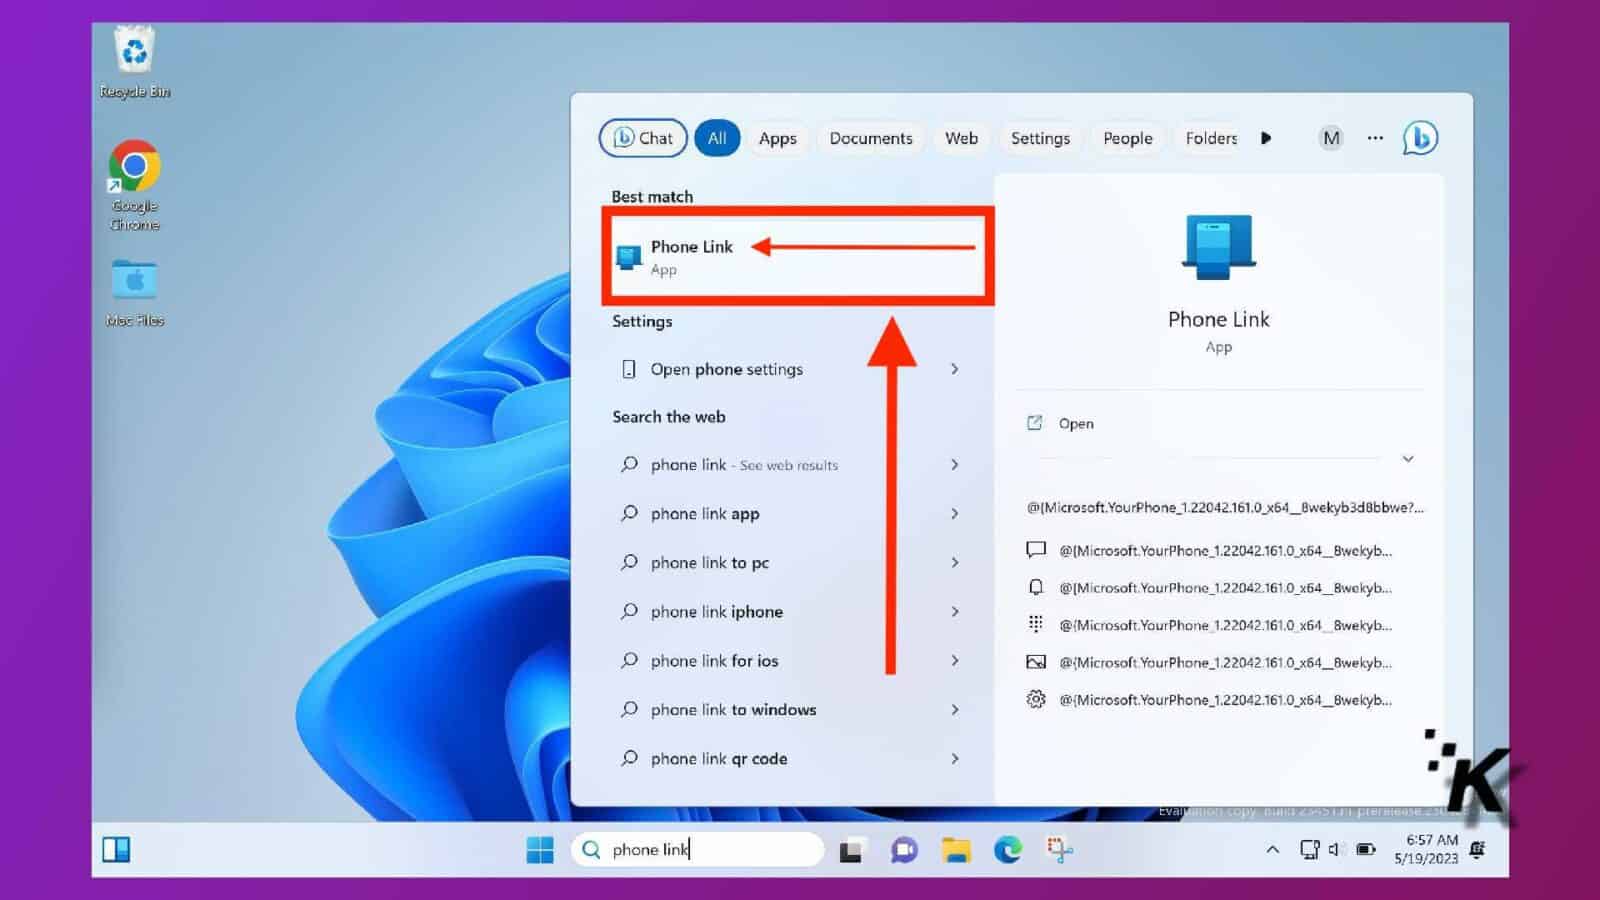Viewport: 1600px width, 900px height.
Task: Launch Microsoft Edge from the taskbar
Action: 1007,849
